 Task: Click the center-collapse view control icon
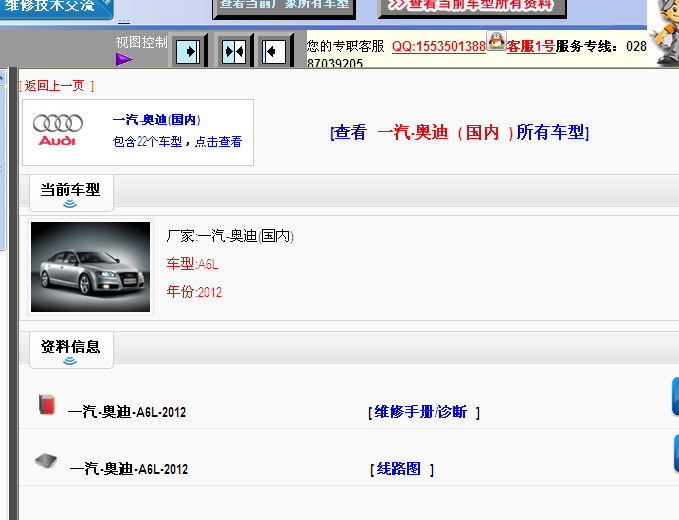[x=234, y=52]
